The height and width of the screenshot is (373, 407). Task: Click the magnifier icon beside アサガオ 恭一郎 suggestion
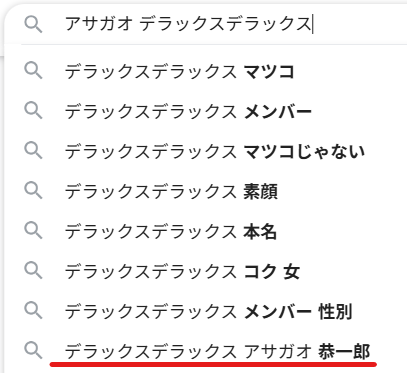click(x=33, y=350)
